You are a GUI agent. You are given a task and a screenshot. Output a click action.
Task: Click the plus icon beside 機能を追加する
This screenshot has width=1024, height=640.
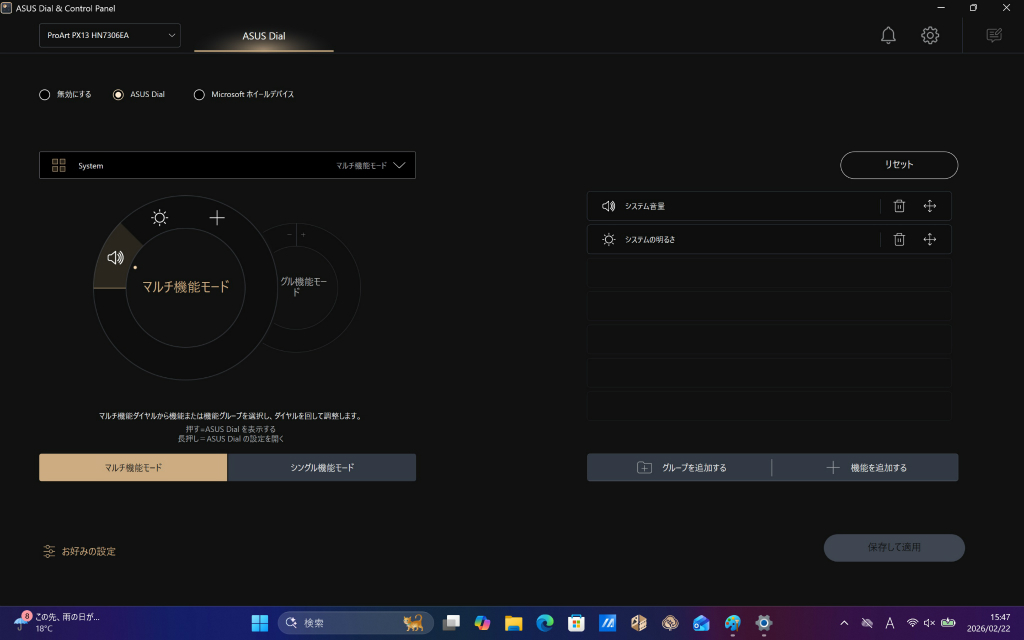833,468
